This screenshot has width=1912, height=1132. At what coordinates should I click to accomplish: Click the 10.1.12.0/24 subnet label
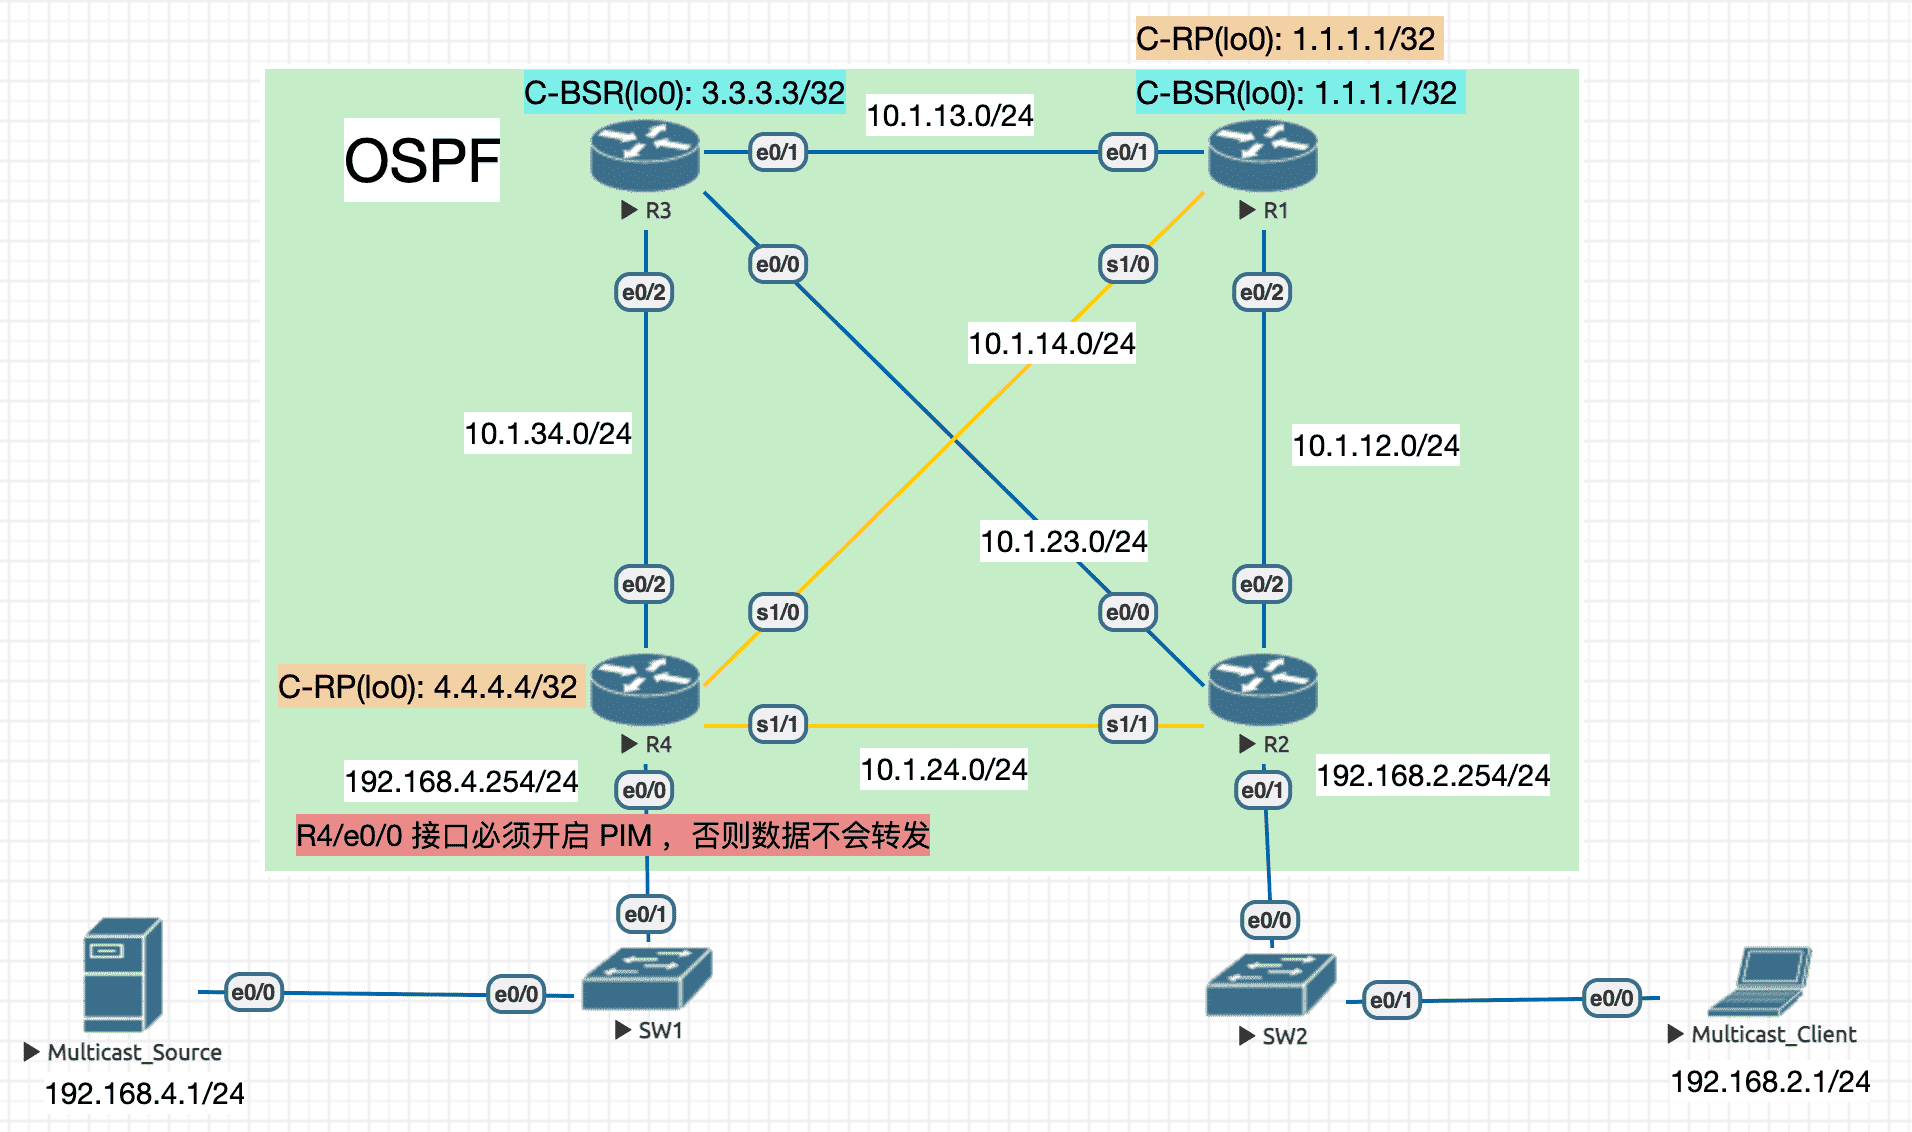[1376, 445]
